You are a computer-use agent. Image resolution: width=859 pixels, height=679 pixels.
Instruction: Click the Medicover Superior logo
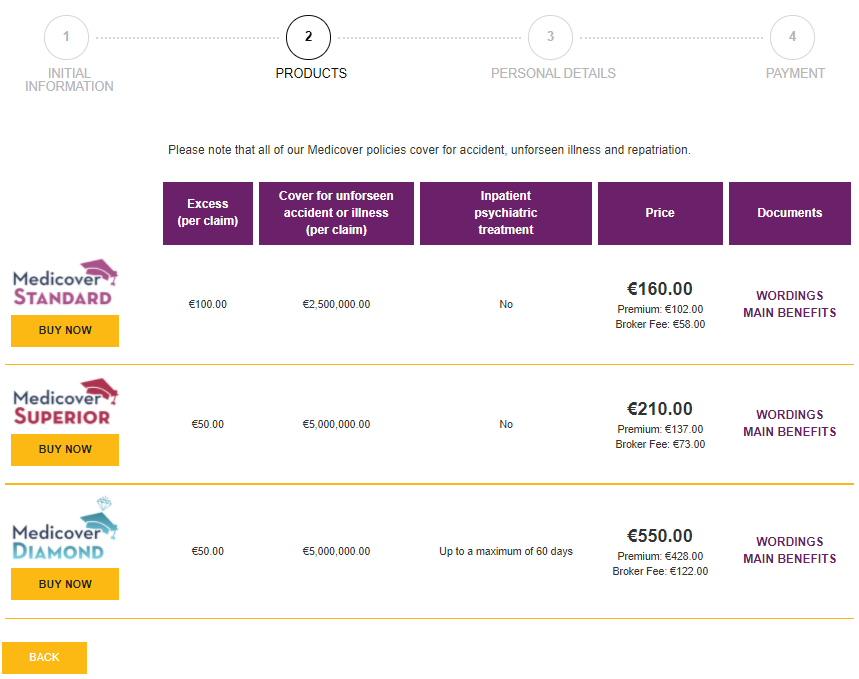point(65,403)
